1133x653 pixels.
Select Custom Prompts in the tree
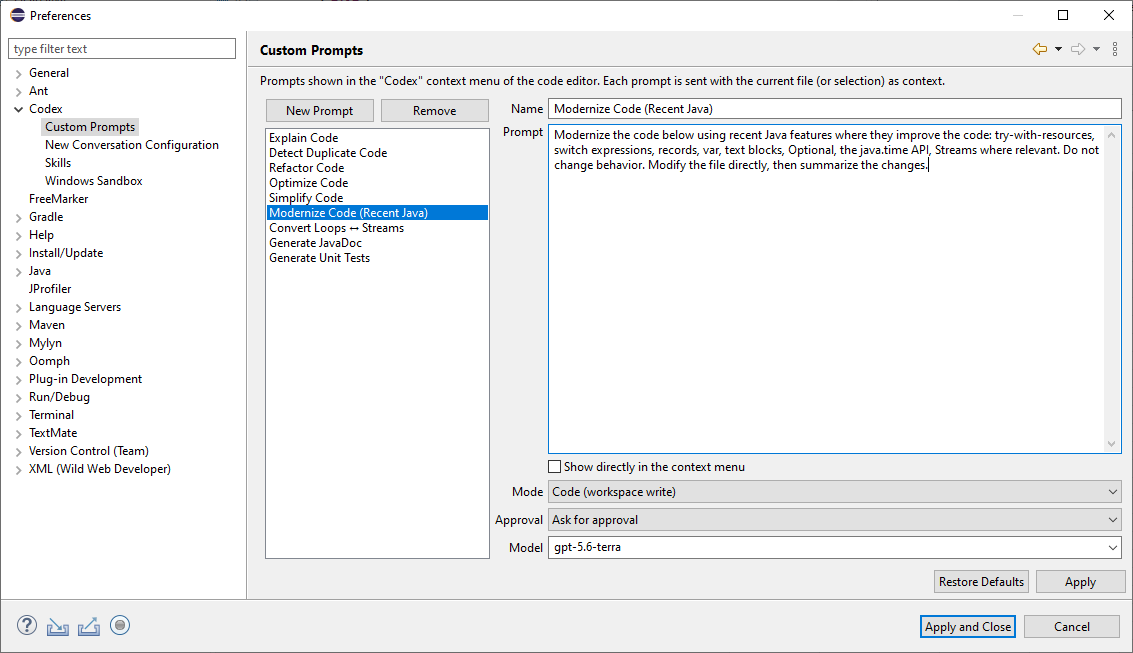(x=90, y=127)
